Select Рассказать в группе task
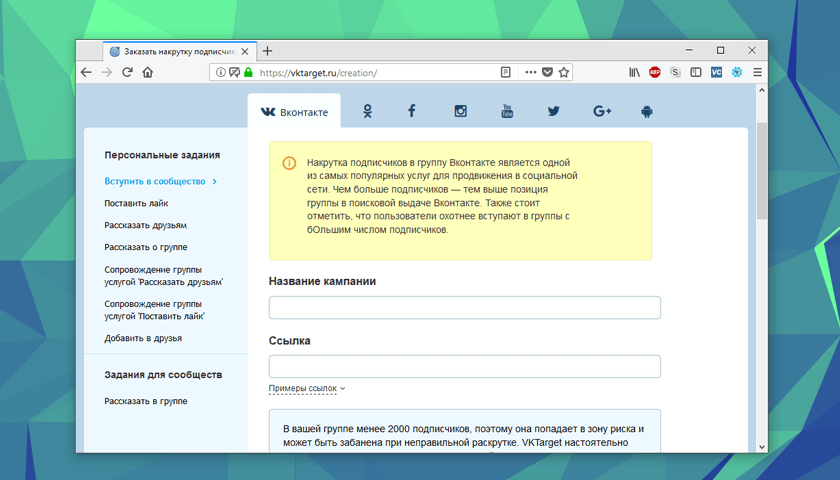This screenshot has width=840, height=480. (x=146, y=401)
